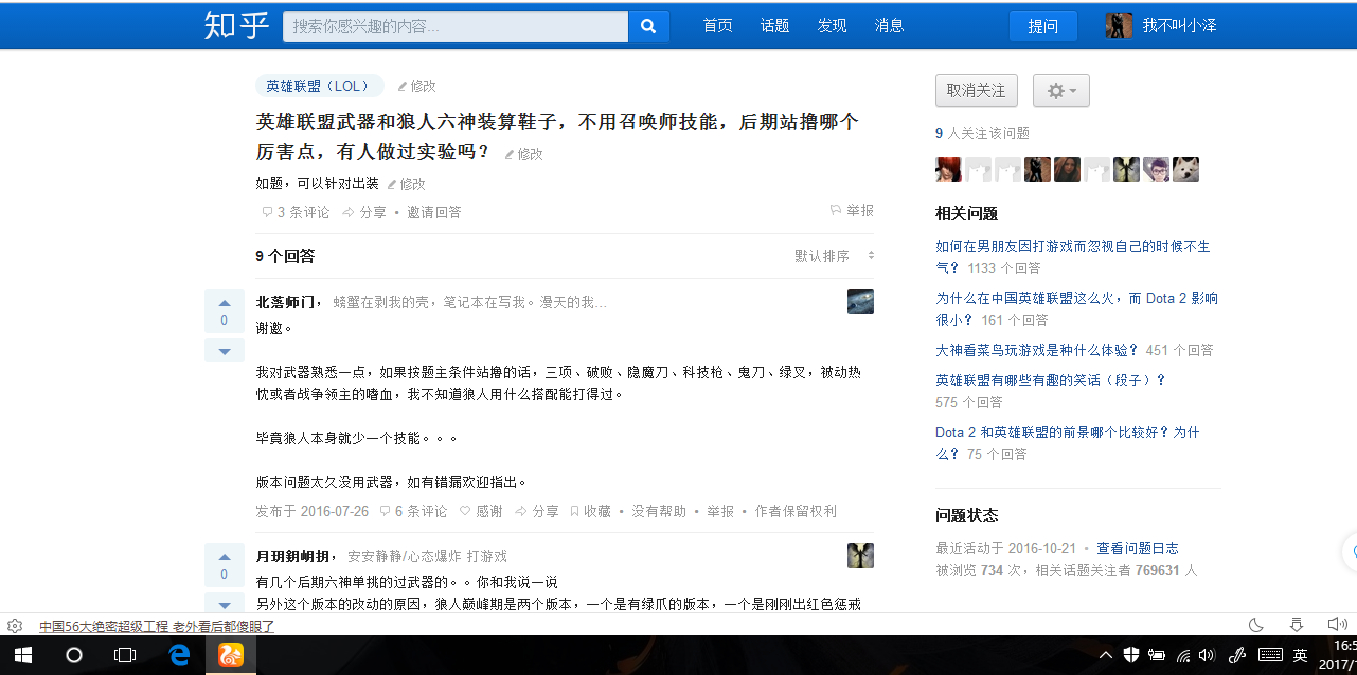This screenshot has width=1357, height=675.
Task: Open related question 如何在男朋友因打游戏而忽视自己
Action: pyautogui.click(x=1072, y=257)
